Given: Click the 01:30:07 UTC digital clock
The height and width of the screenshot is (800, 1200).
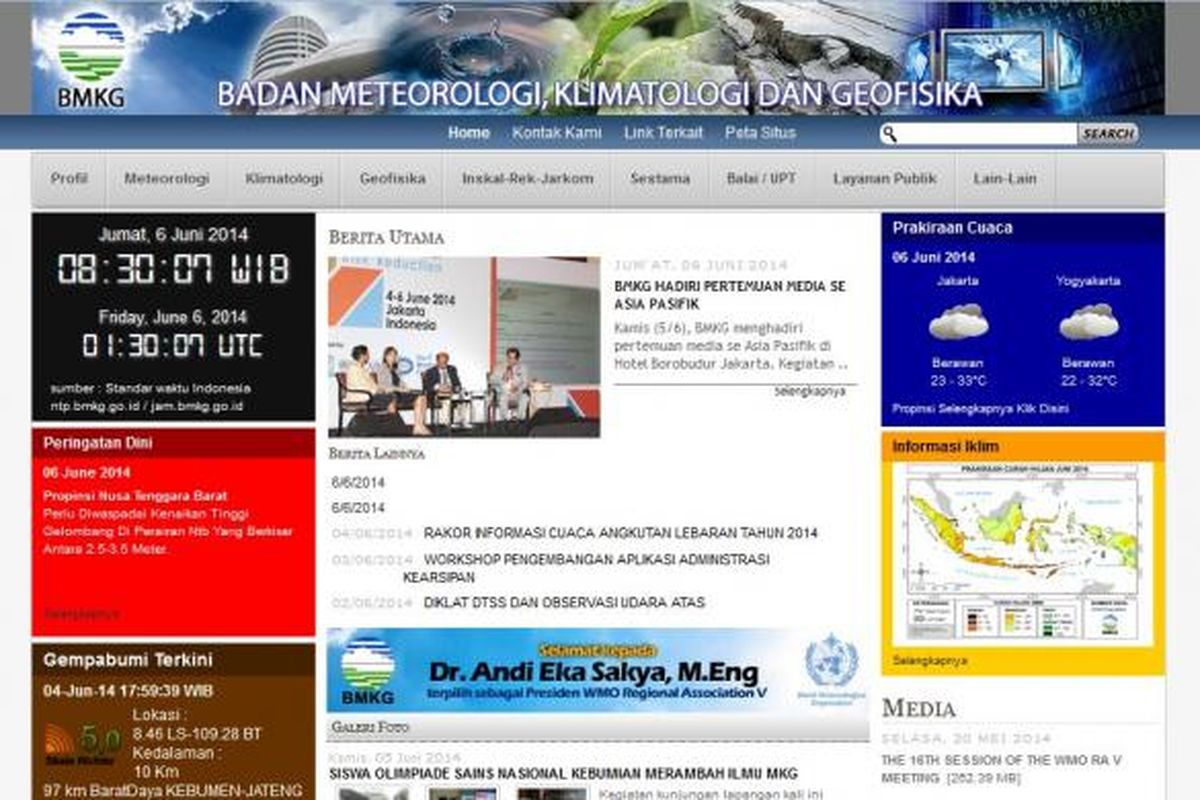Looking at the screenshot, I should coord(173,347).
